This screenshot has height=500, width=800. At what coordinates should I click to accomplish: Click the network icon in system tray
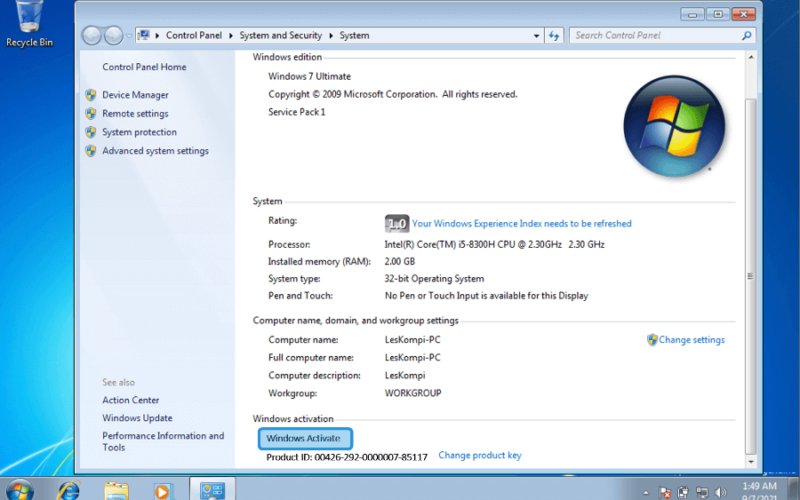coord(702,493)
